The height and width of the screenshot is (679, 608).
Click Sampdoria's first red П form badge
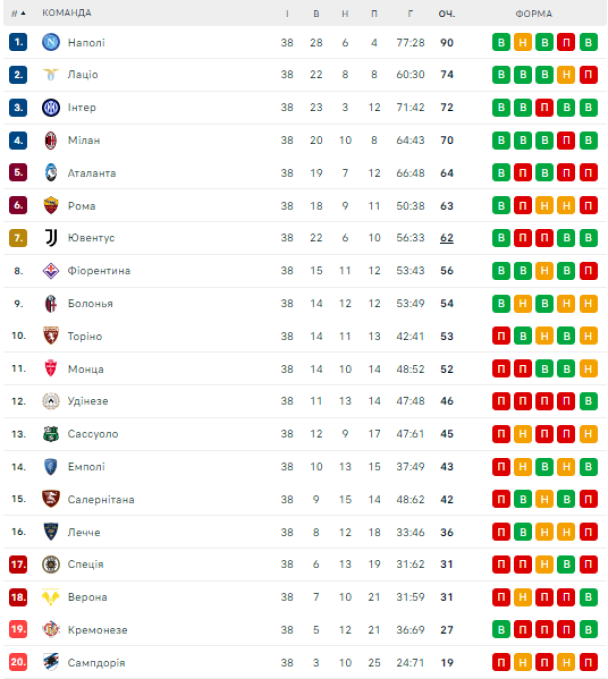pos(500,662)
